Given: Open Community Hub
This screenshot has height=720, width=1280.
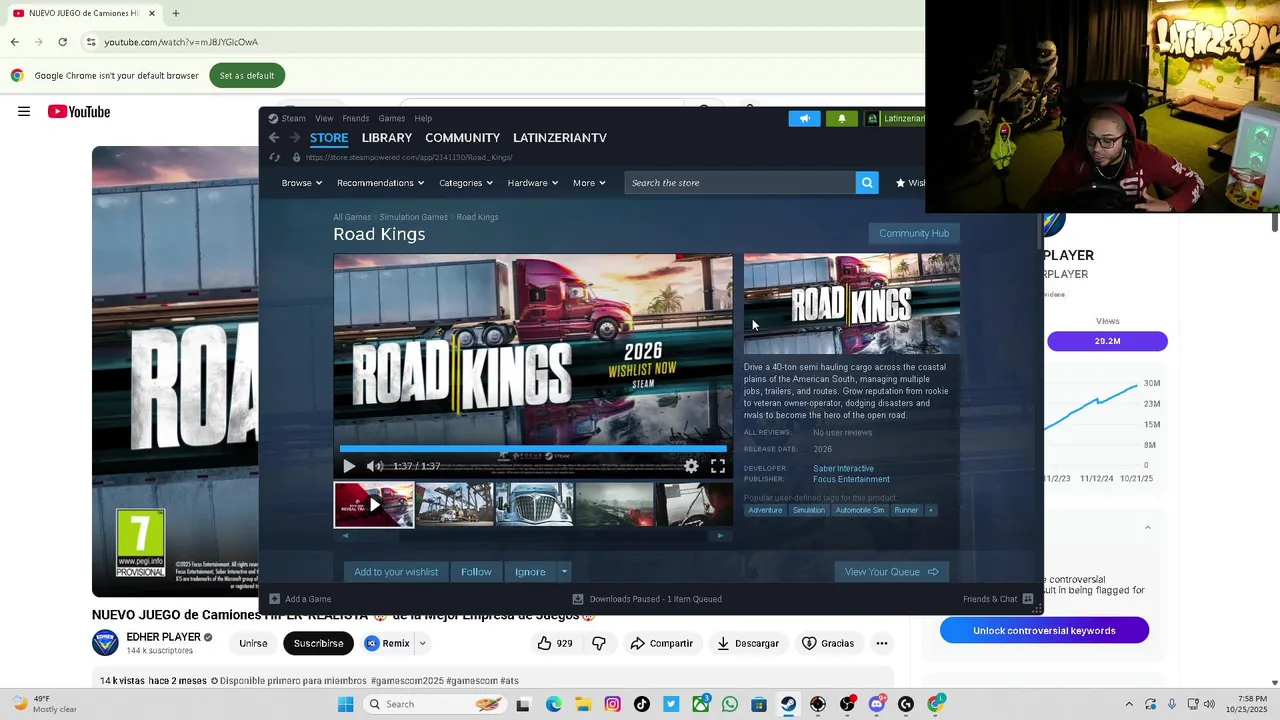Looking at the screenshot, I should (x=914, y=233).
